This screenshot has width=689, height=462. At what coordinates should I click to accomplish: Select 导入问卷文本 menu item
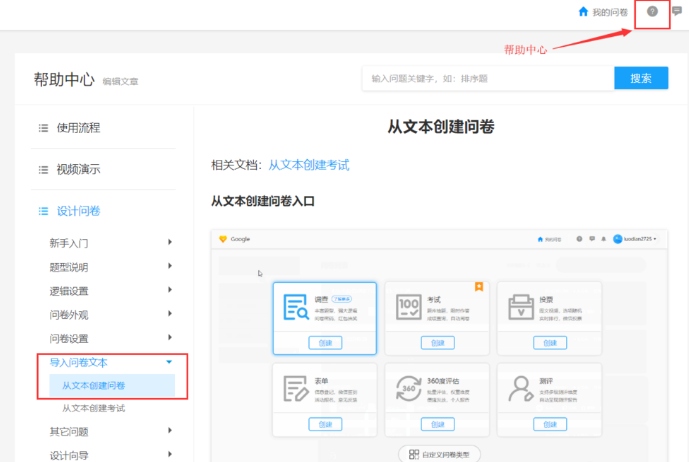78,363
